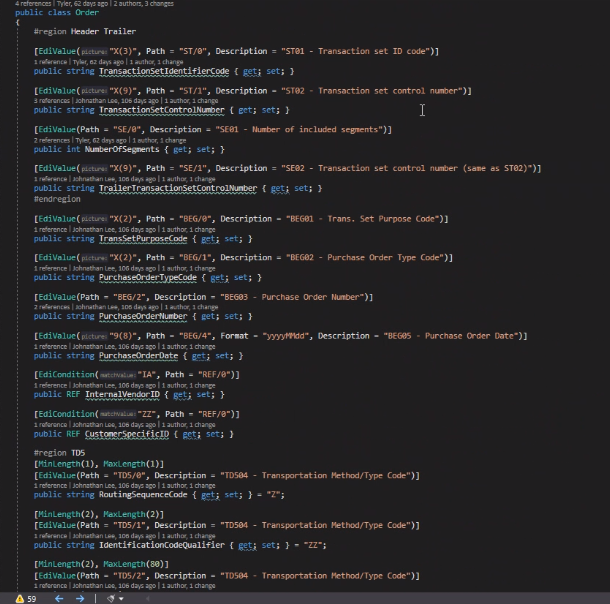The height and width of the screenshot is (604, 610).
Task: Open '2 authors, 3 changes' above class Order
Action: [144, 4]
